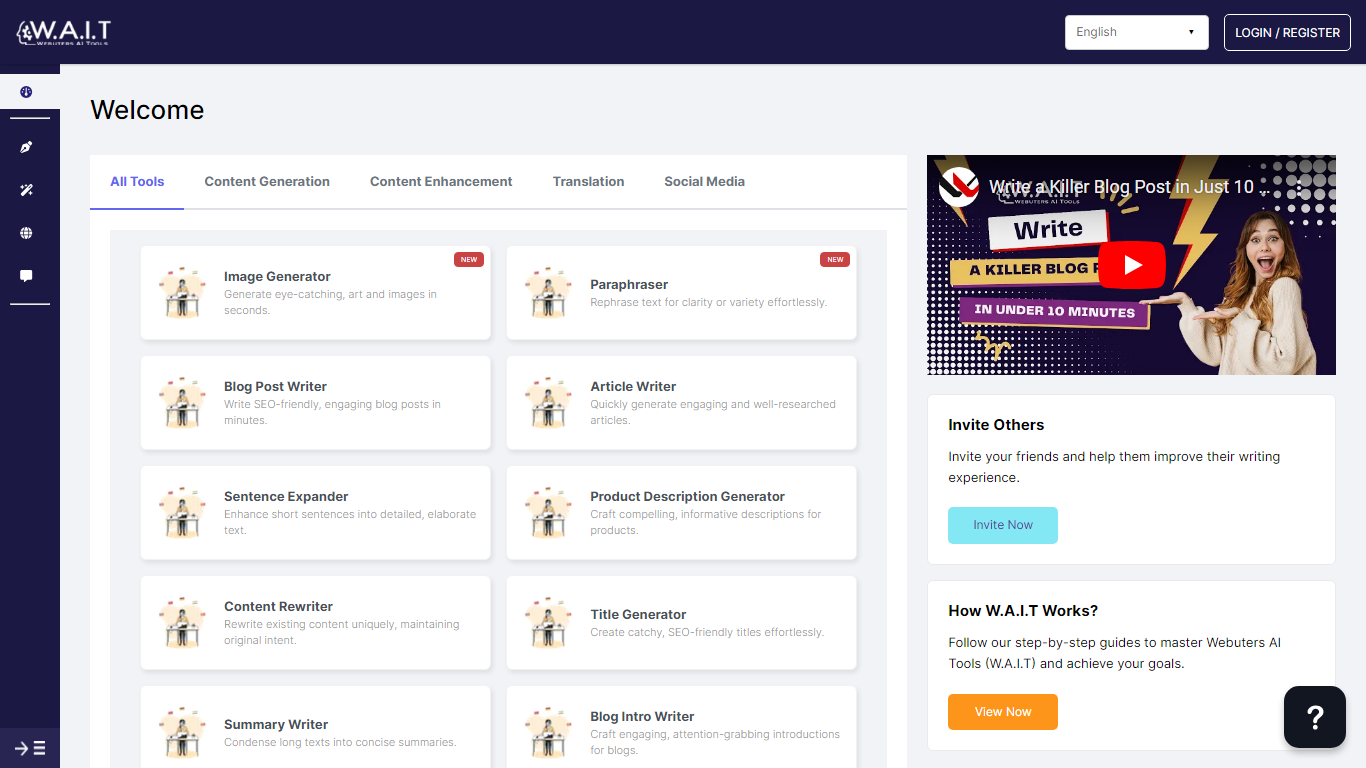Expand the sidebar with the arrow menu icon
Image resolution: width=1366 pixels, height=768 pixels.
click(30, 748)
